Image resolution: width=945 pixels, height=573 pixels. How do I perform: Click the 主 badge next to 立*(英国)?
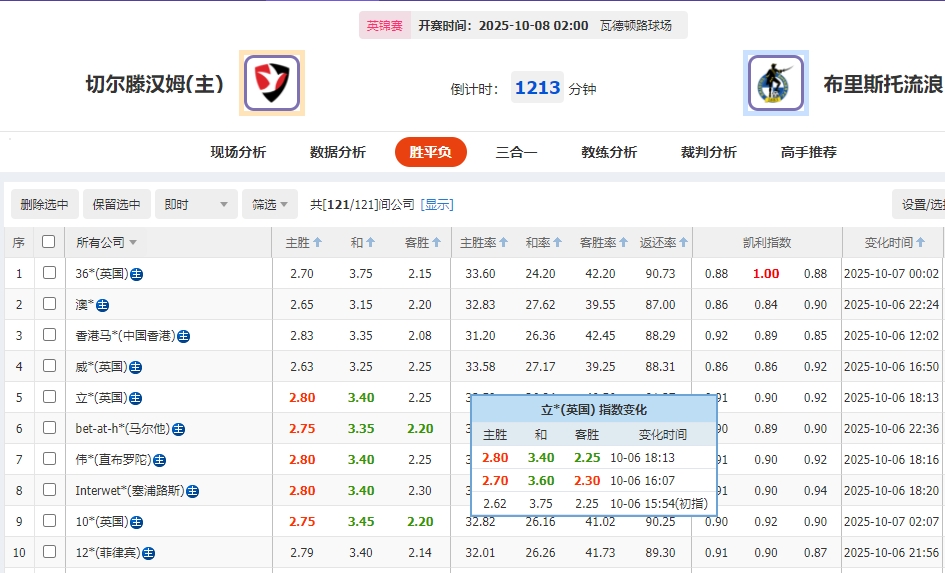136,398
